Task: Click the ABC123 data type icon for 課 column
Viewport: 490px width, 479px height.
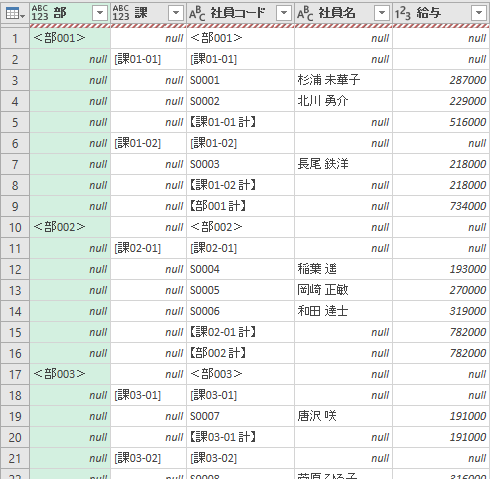Action: click(x=121, y=13)
